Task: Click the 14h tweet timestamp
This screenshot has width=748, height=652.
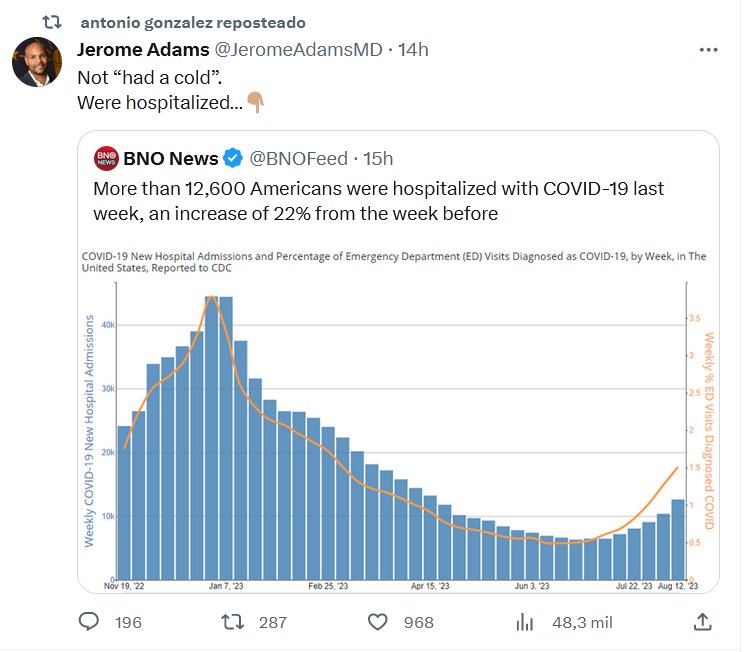Action: [413, 50]
